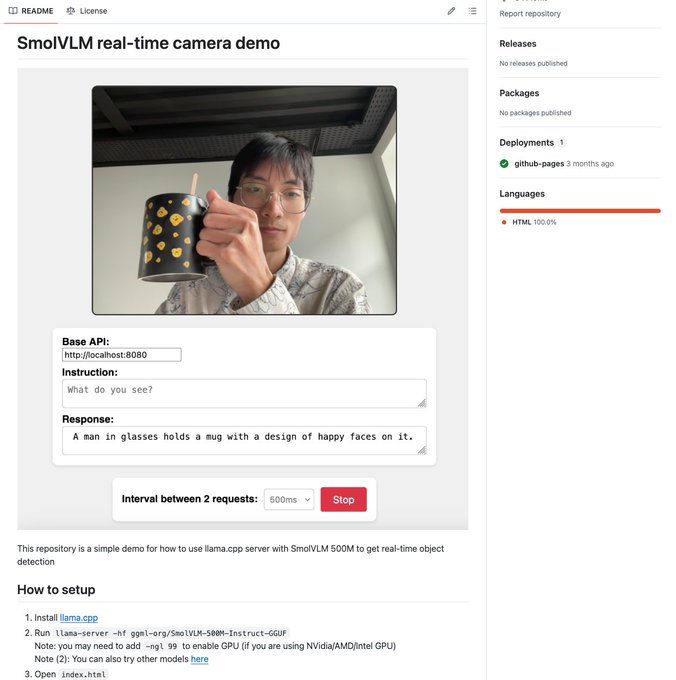The image size is (676, 680).
Task: Switch to the License tab
Action: pos(87,11)
